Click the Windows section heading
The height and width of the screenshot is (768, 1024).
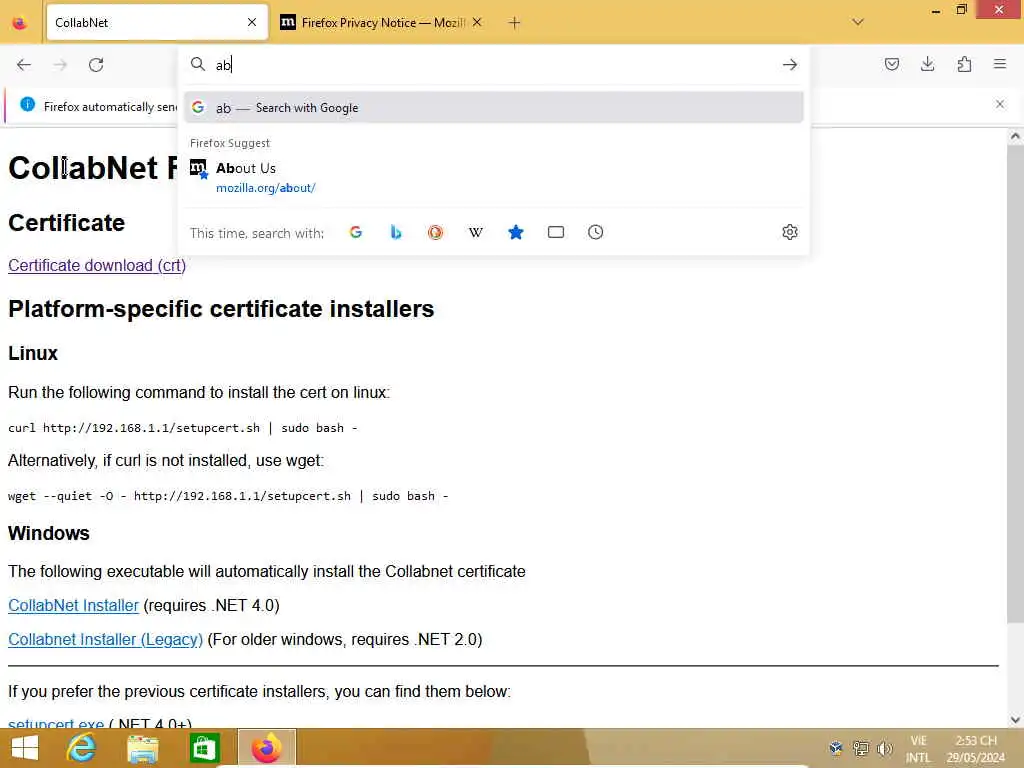click(49, 534)
